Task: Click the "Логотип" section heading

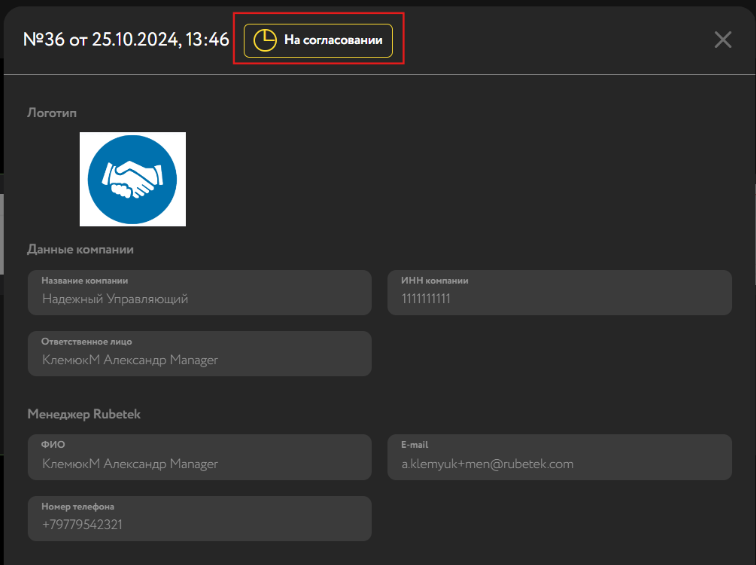Action: [52, 113]
